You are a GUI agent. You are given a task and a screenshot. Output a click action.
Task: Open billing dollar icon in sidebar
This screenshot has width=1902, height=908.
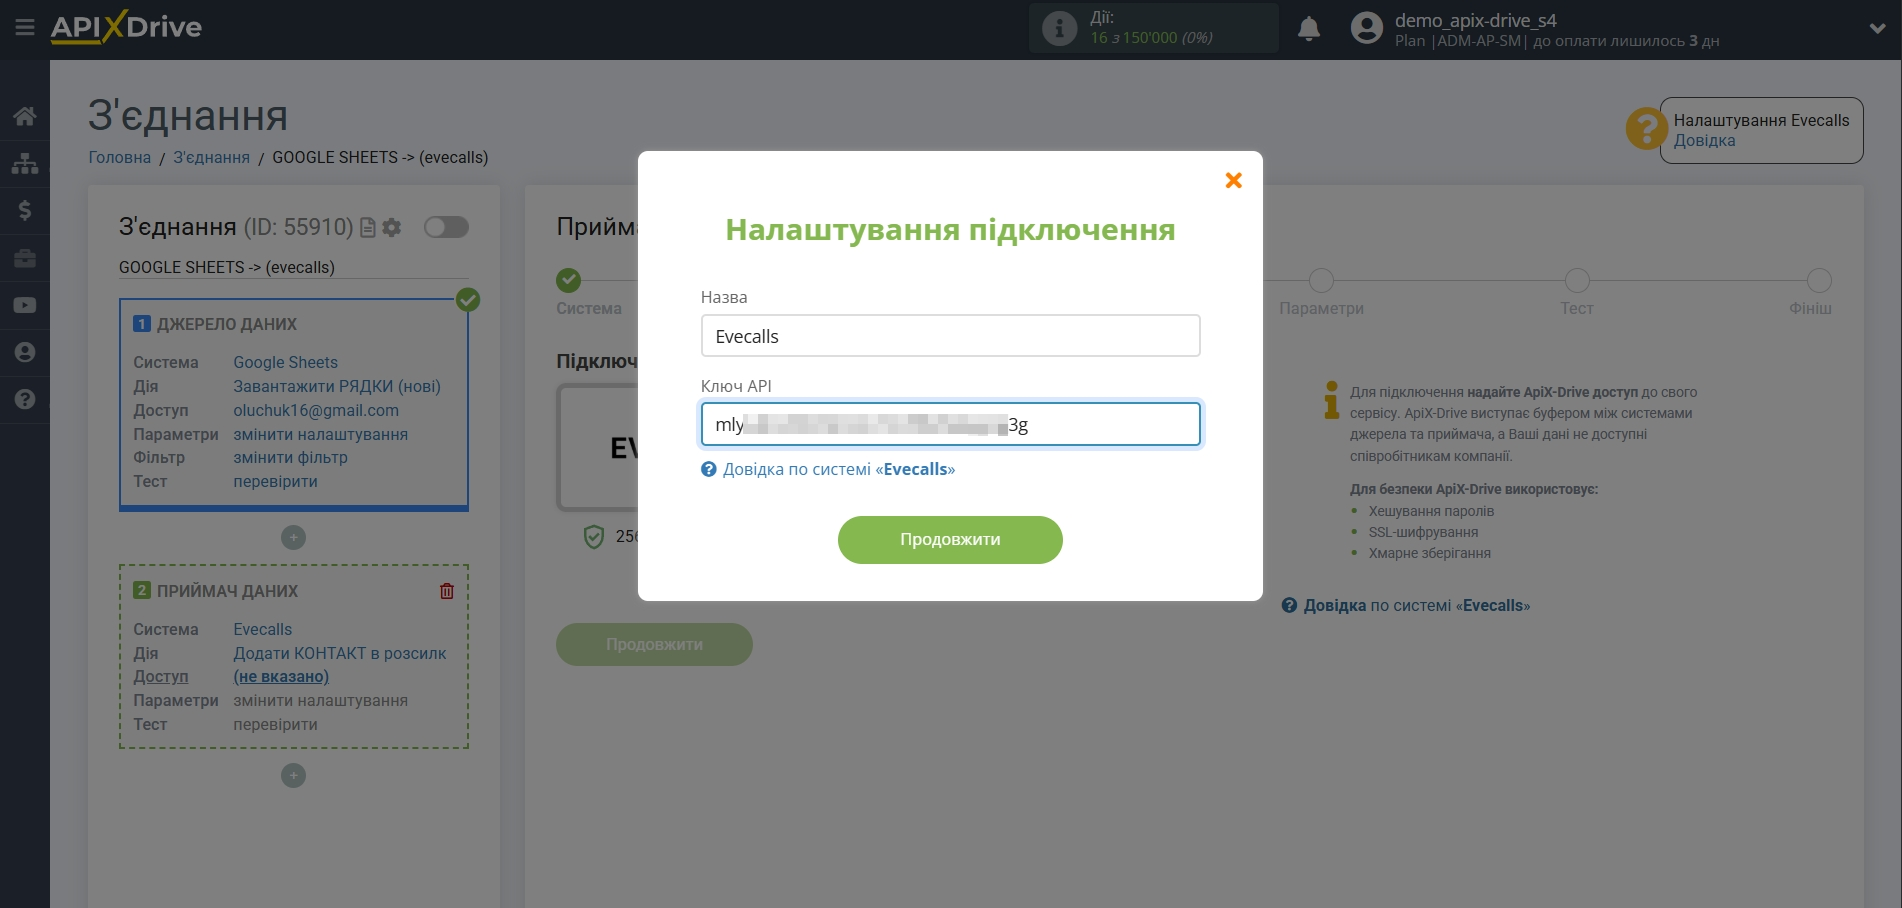tap(25, 210)
